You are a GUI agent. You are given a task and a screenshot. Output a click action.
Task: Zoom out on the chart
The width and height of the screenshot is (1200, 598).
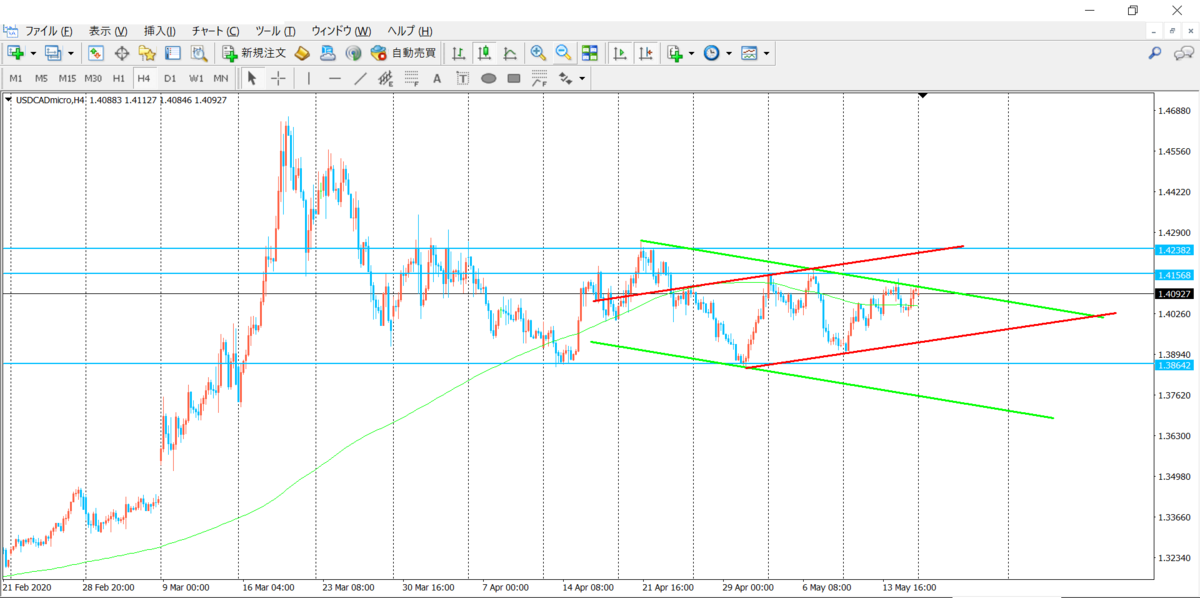[563, 53]
